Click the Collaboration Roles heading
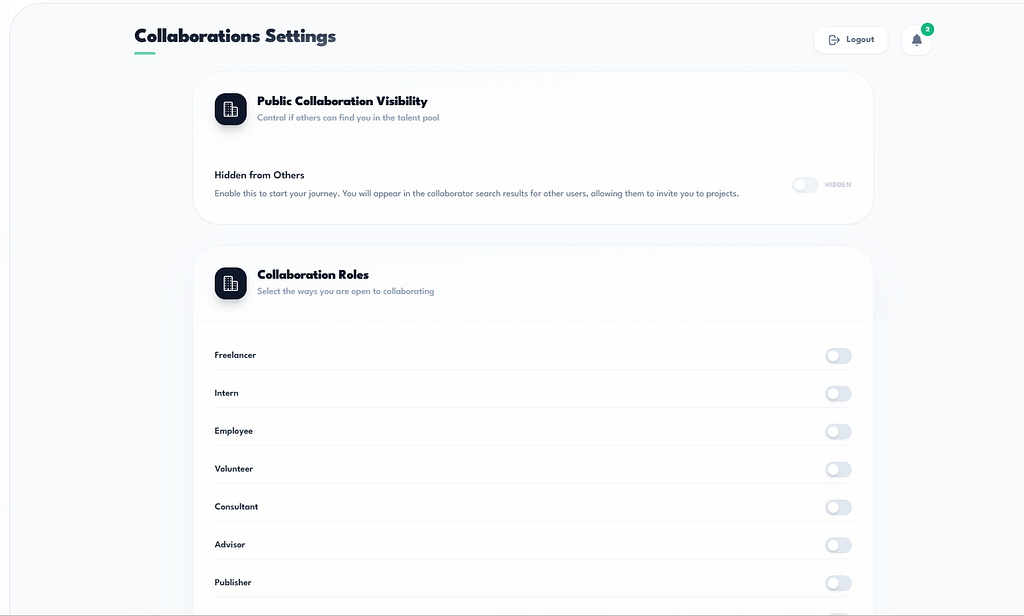1024x616 pixels. click(313, 275)
